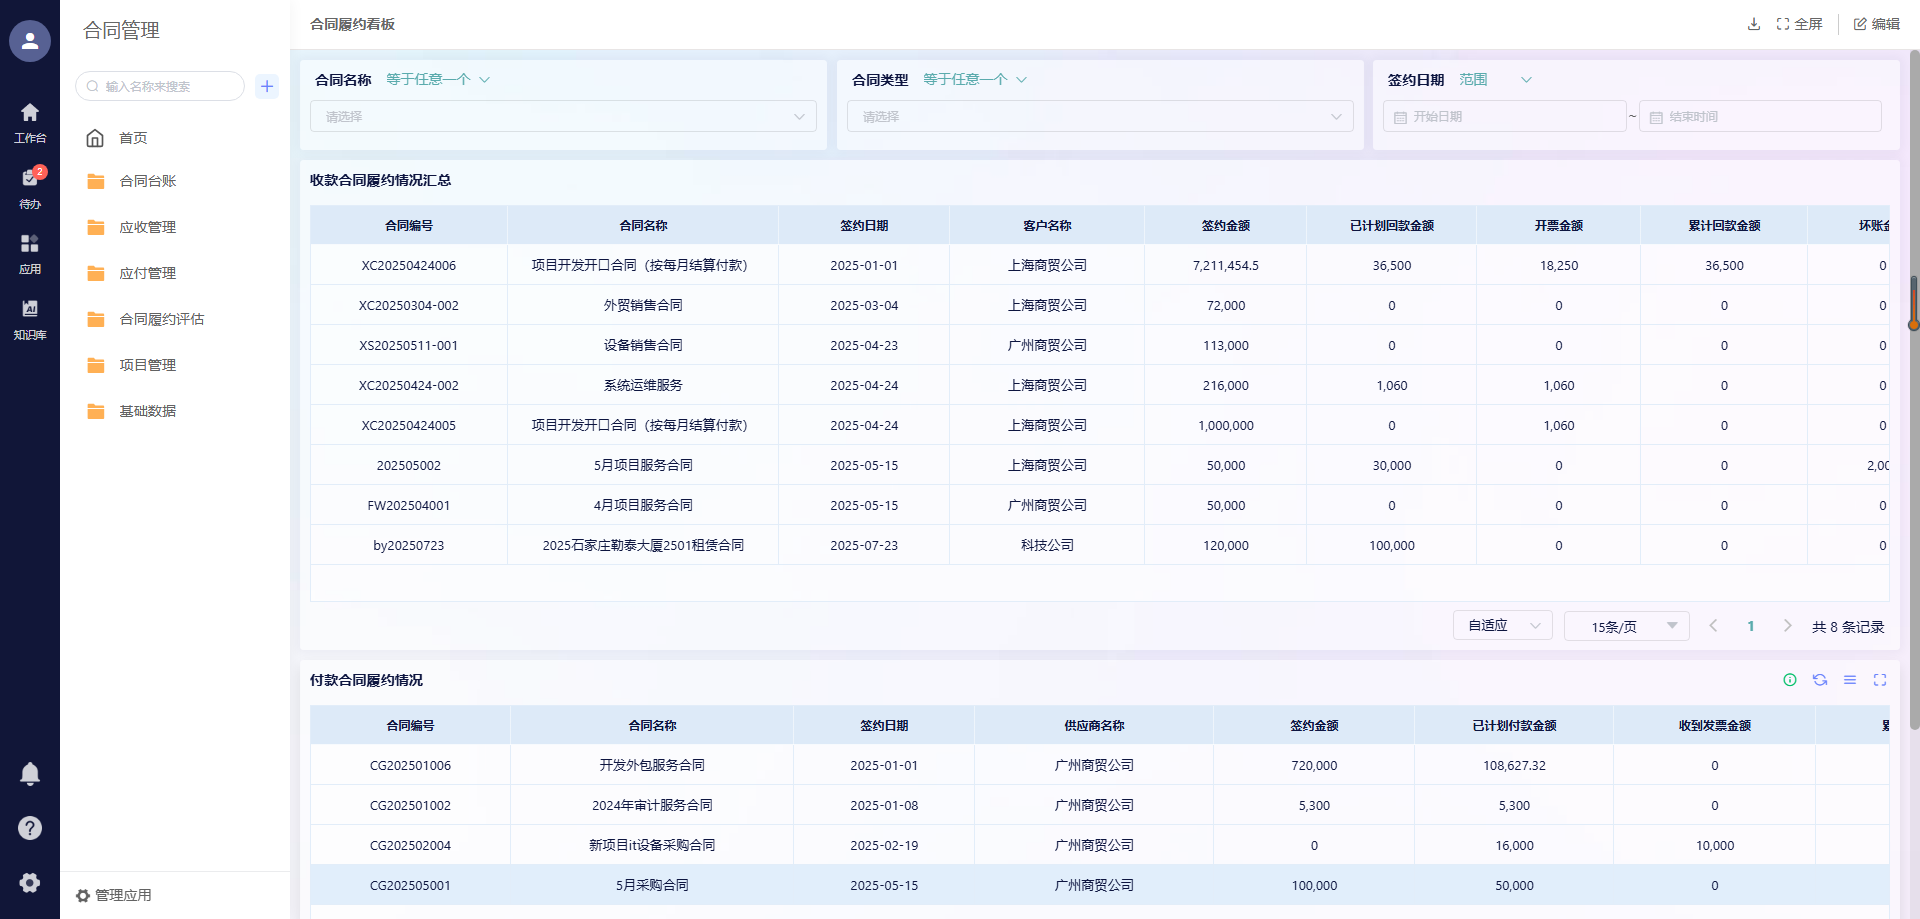Click the blue plus add button
Viewport: 1920px width, 919px height.
click(x=267, y=86)
